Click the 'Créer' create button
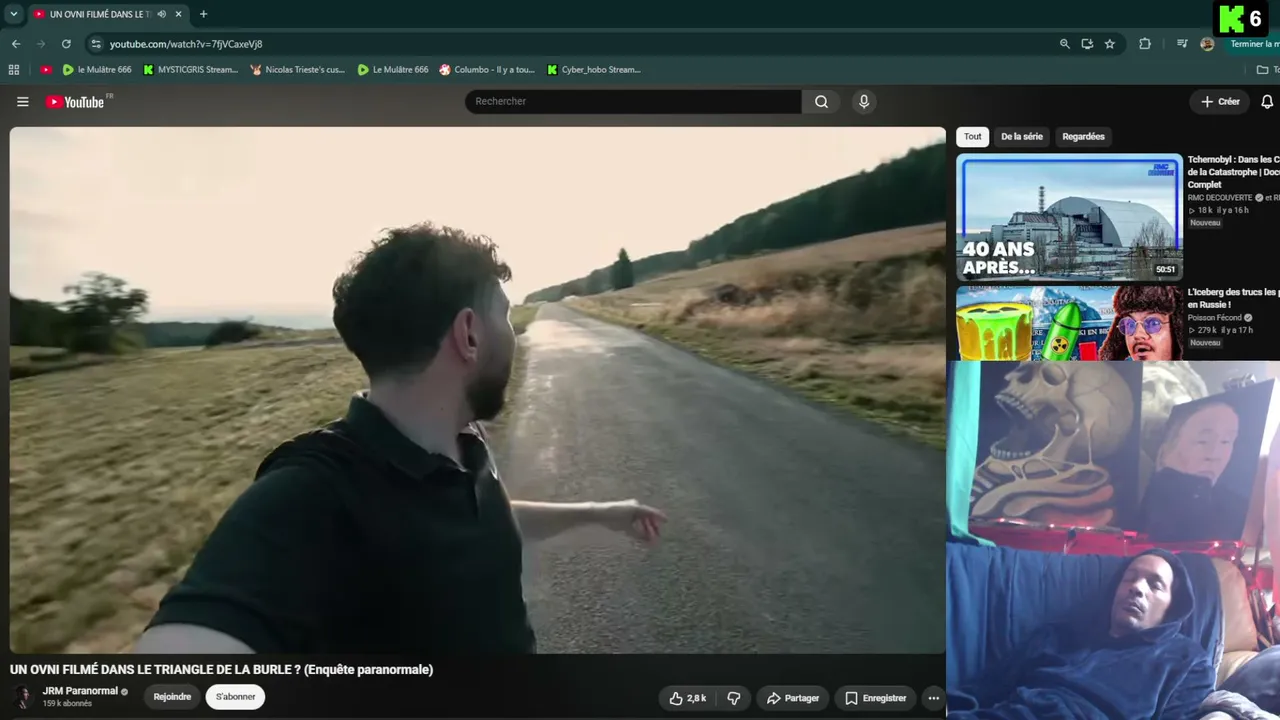The width and height of the screenshot is (1280, 720). (x=1220, y=101)
